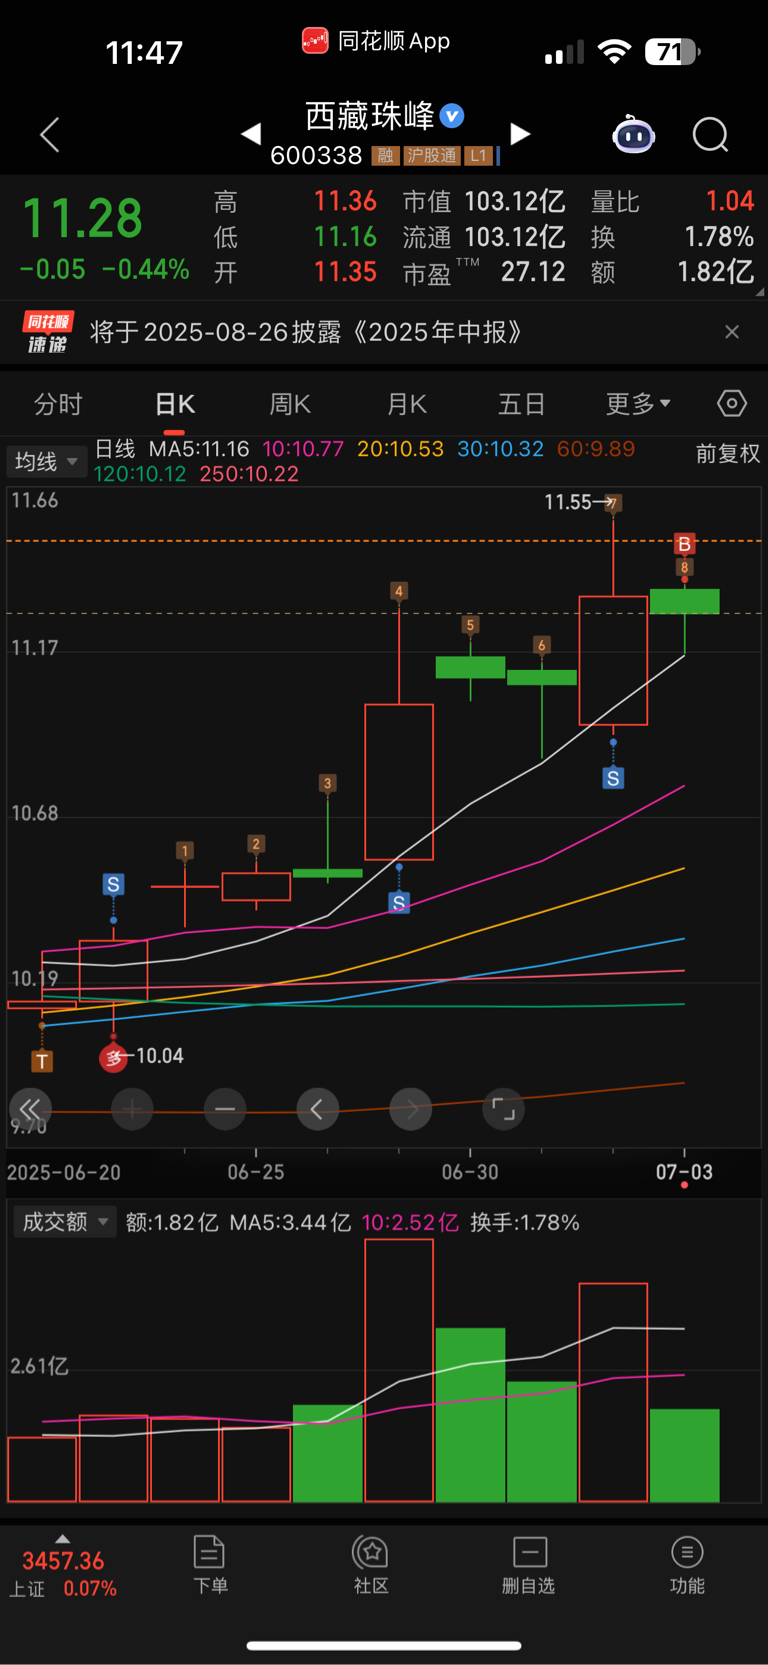Tap 删自选 to remove from watchlist

(x=529, y=1565)
